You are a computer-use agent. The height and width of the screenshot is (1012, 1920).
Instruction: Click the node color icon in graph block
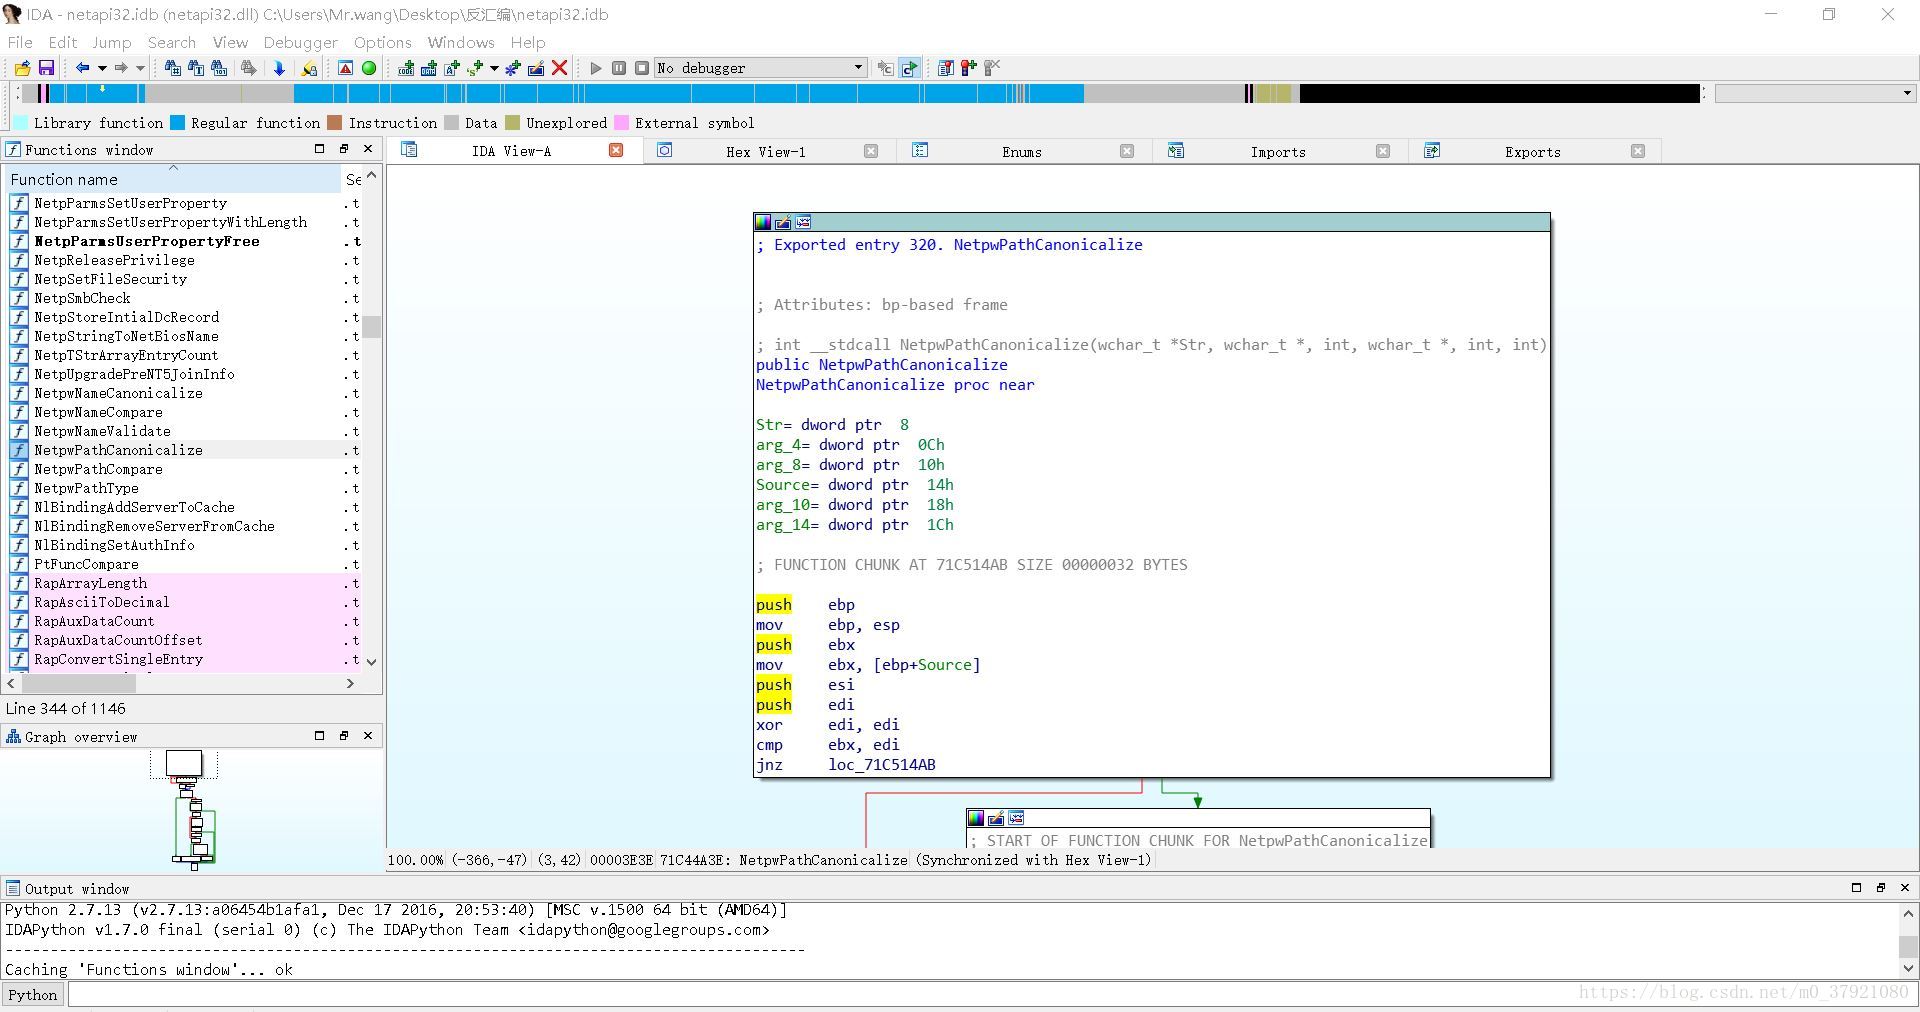pos(763,222)
